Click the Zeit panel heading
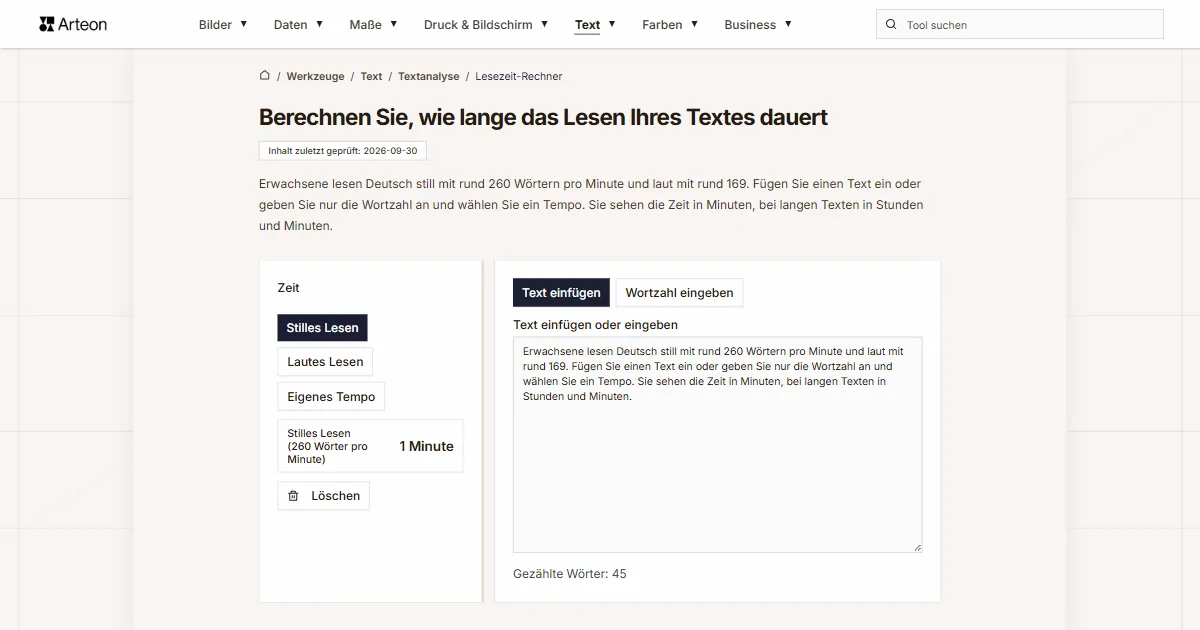Image resolution: width=1200 pixels, height=630 pixels. [x=288, y=288]
